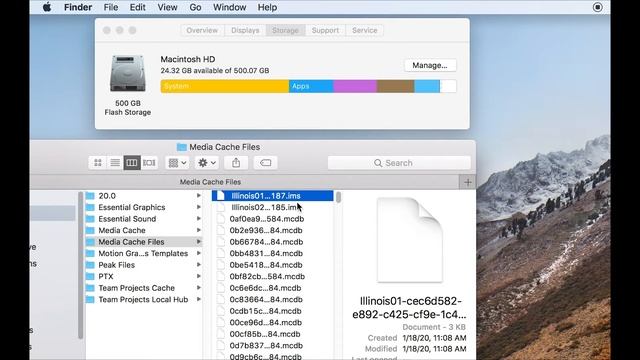Click the Media Cache Files title folder icon
This screenshot has width=640, height=360.
pos(182,147)
